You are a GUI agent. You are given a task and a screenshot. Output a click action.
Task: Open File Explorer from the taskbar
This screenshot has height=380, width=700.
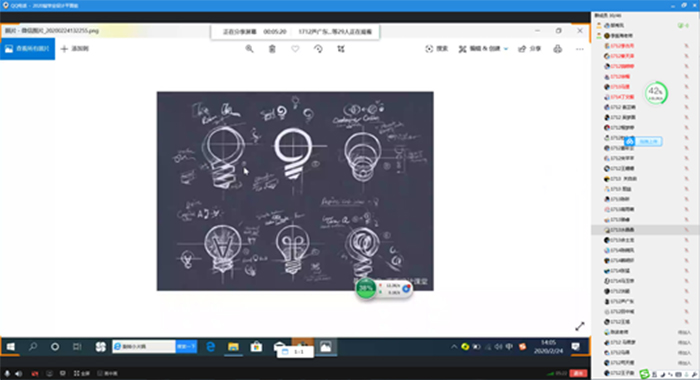233,347
